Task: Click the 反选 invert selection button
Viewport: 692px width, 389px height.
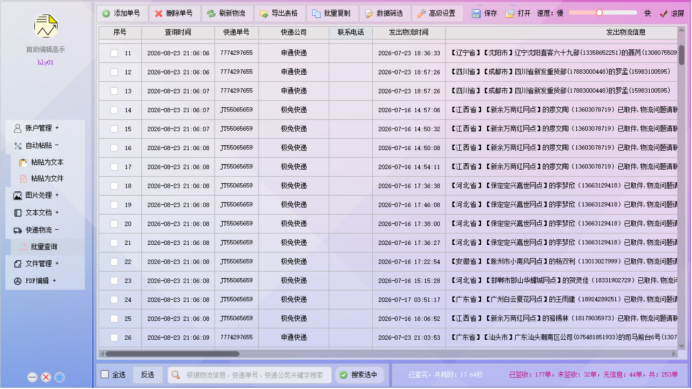Action: pos(147,374)
